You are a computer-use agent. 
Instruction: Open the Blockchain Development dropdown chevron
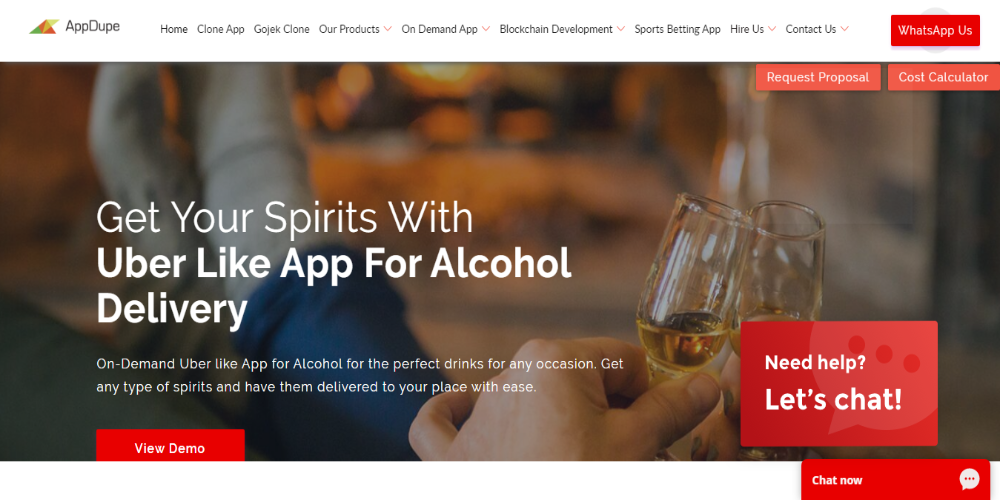click(x=621, y=29)
